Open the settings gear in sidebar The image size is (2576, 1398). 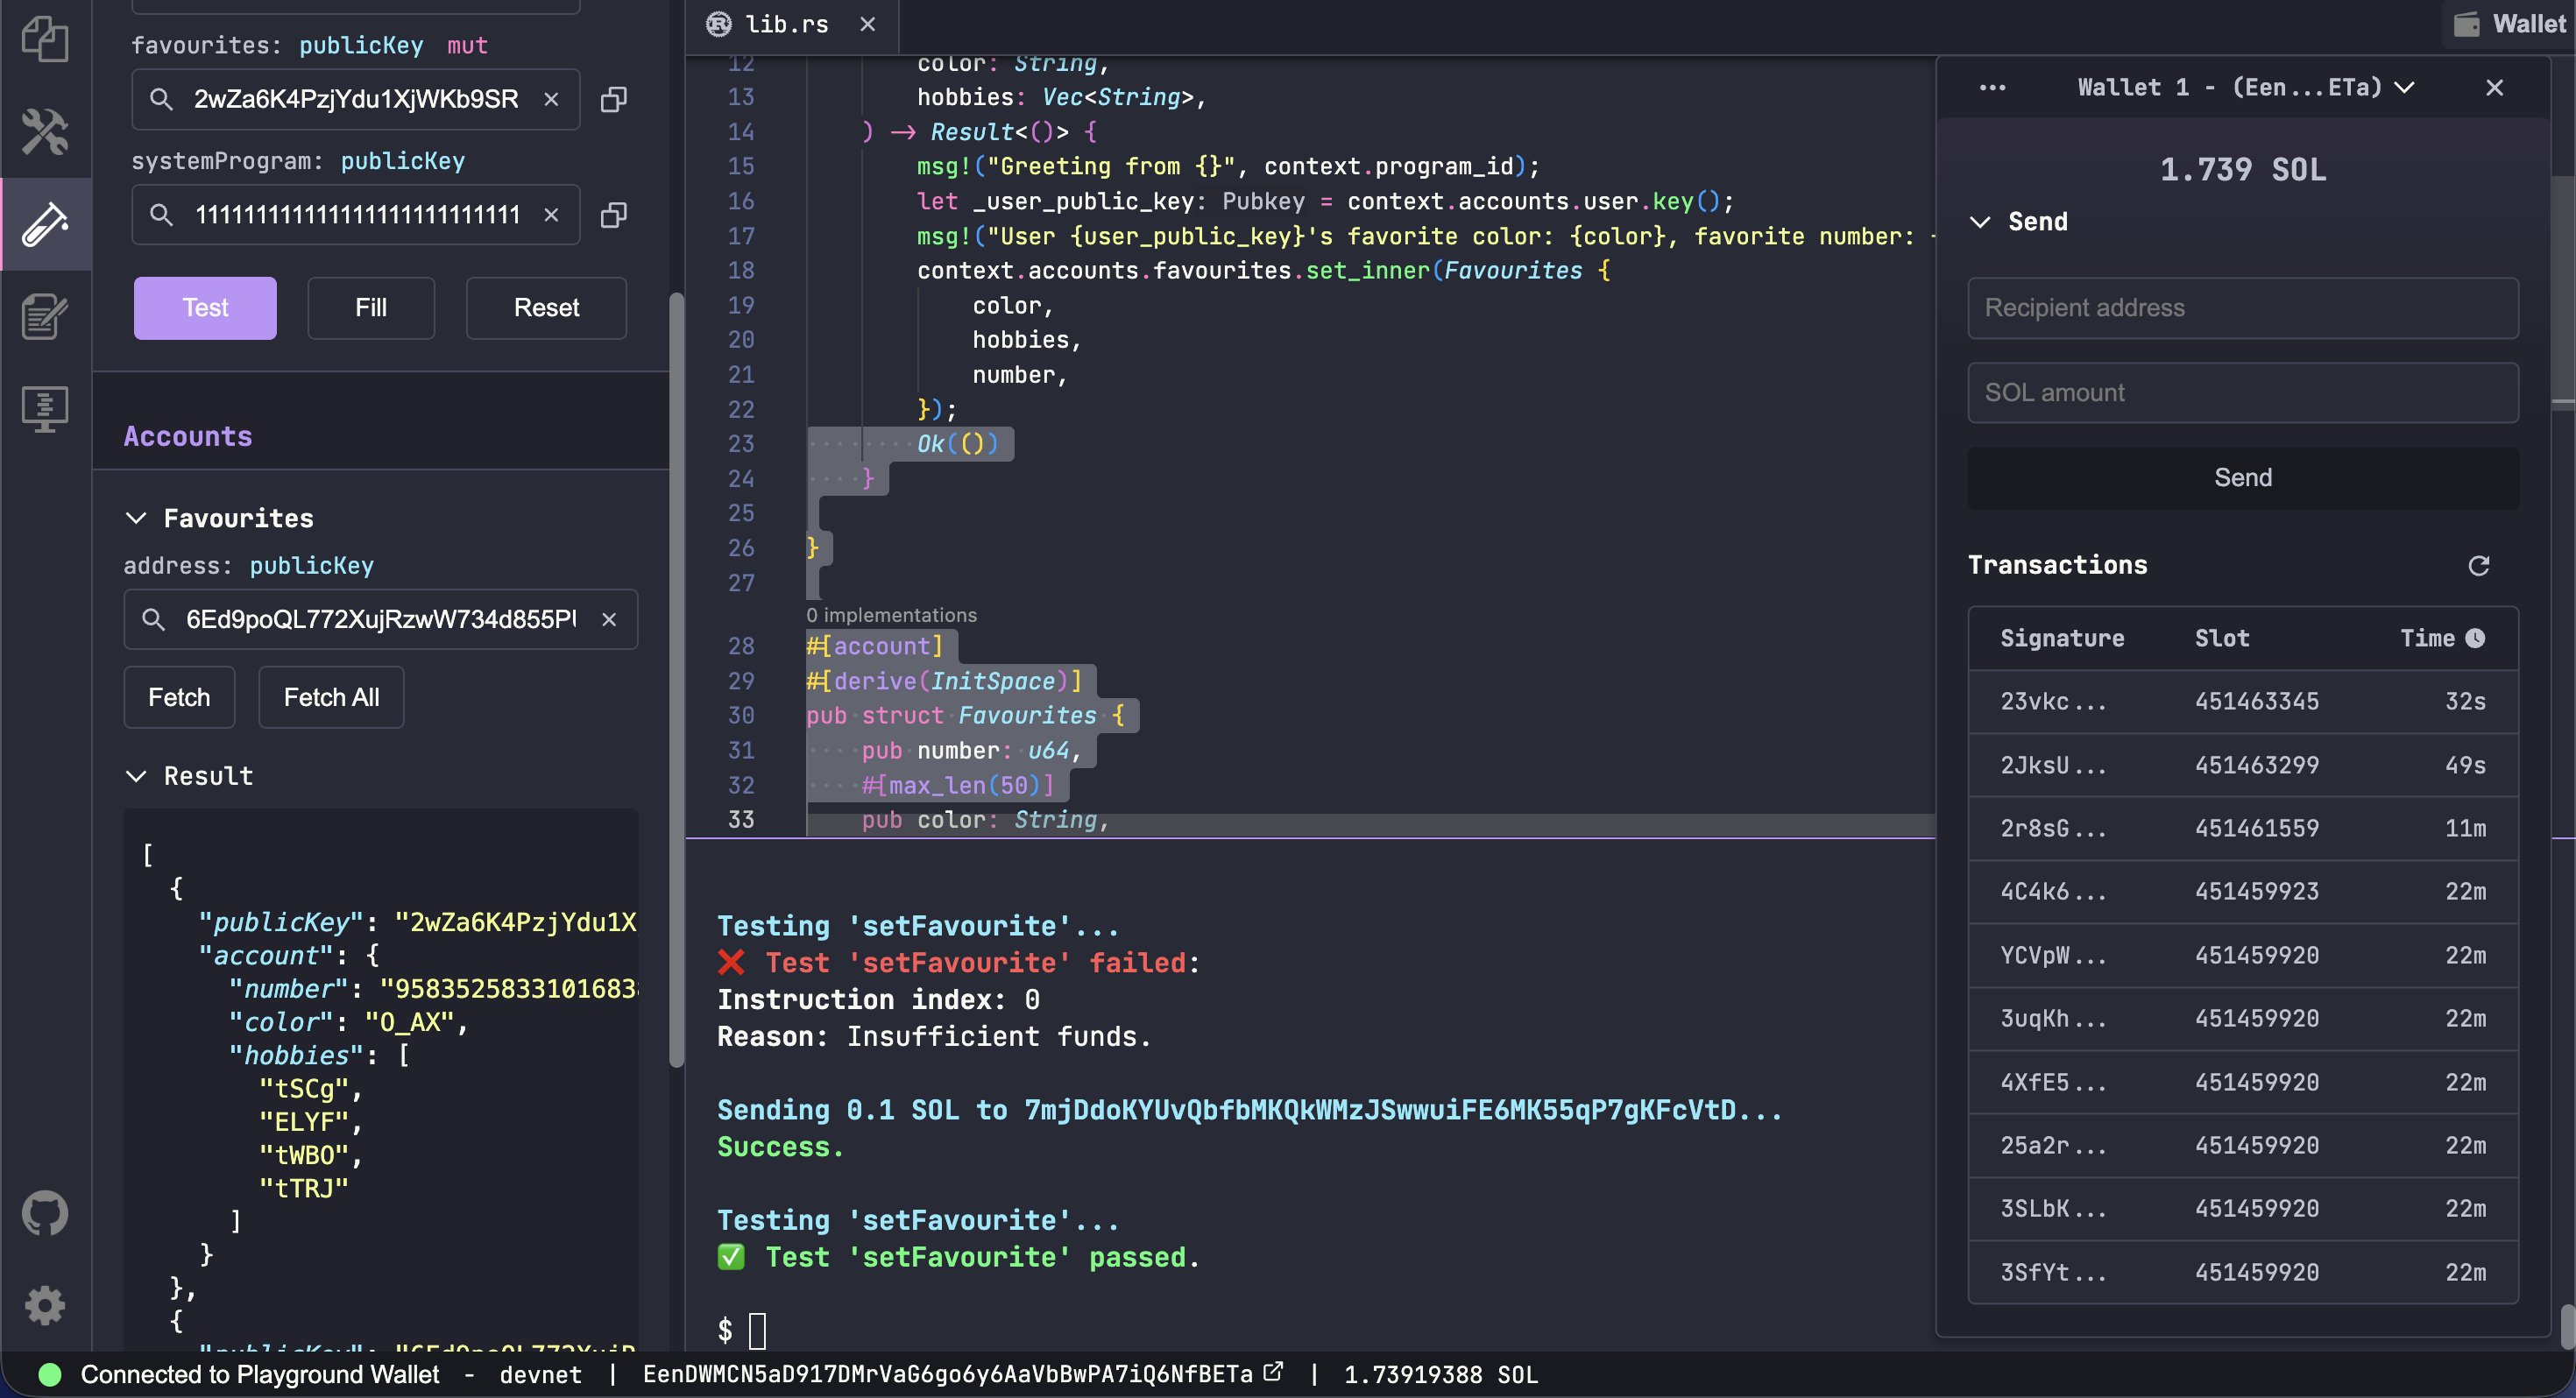click(45, 1305)
